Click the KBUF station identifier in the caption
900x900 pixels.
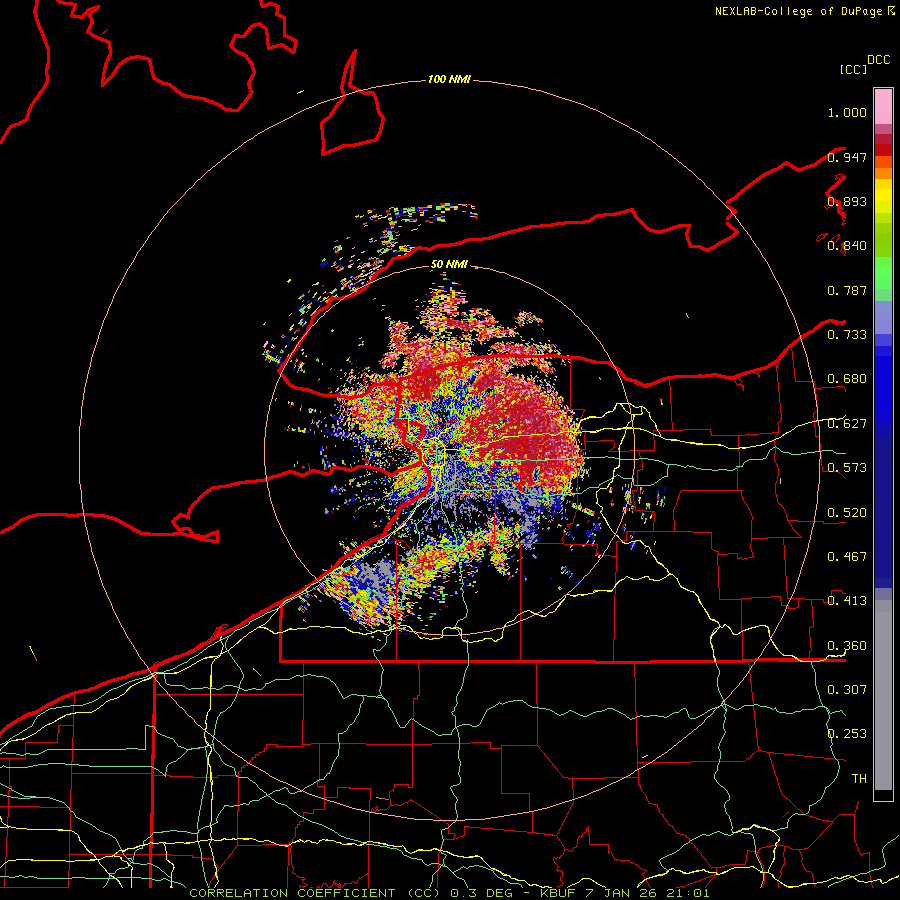click(559, 893)
